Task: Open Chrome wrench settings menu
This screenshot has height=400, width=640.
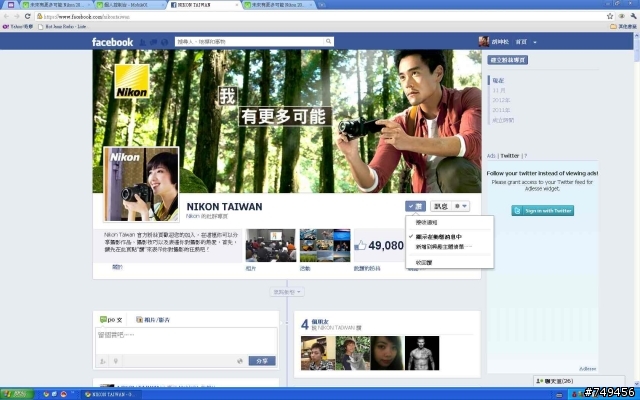Action: coord(633,16)
